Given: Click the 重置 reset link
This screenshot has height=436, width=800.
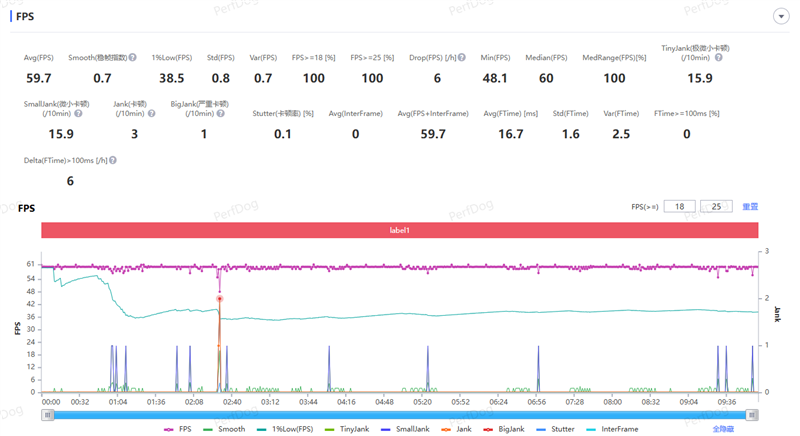Looking at the screenshot, I should (750, 206).
